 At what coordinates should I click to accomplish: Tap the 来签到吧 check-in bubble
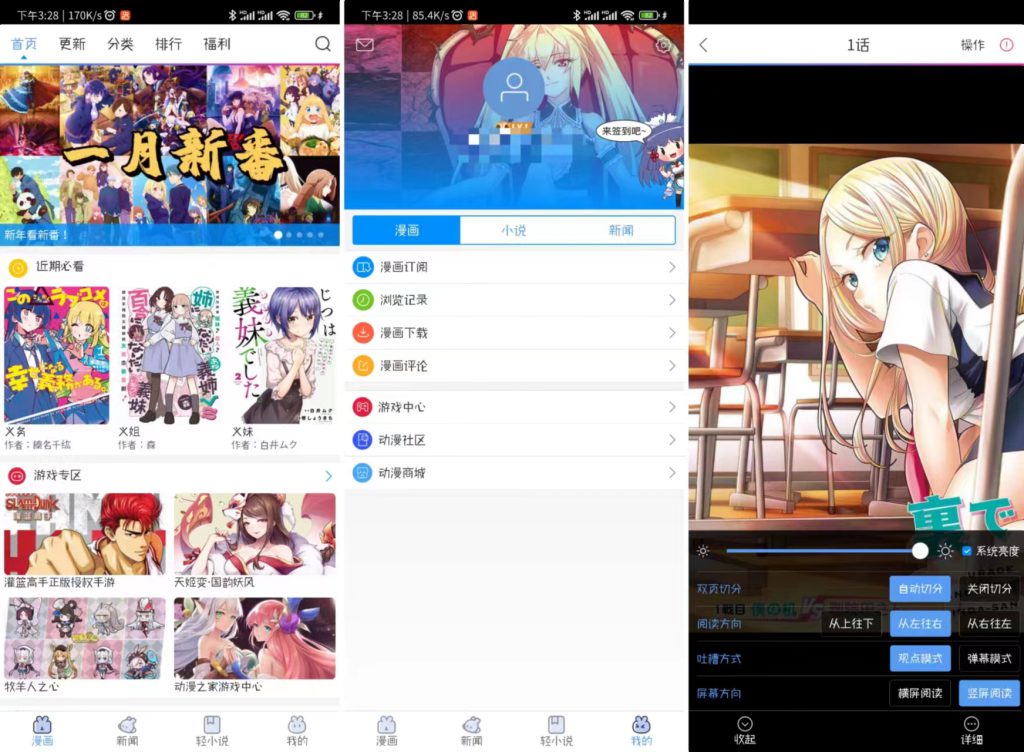(622, 131)
